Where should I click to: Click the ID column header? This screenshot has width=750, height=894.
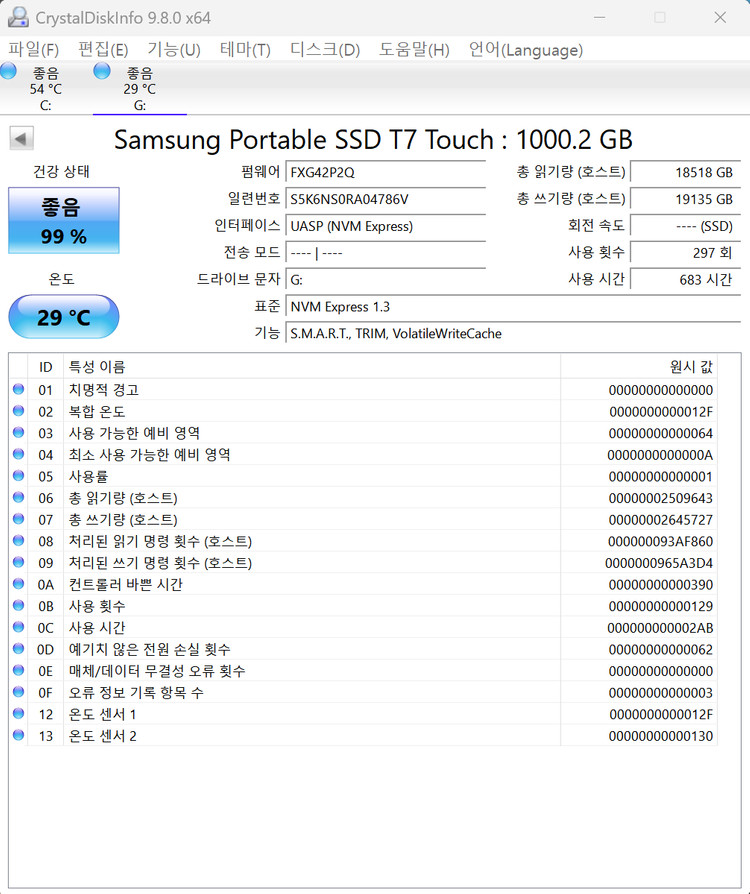click(46, 367)
